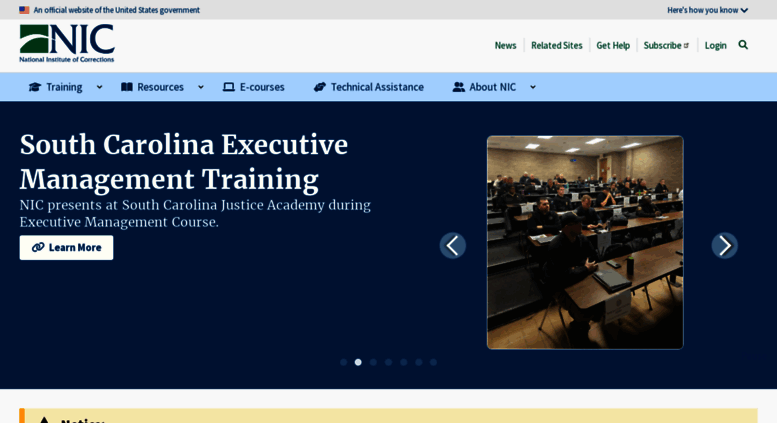Open the search magnifier icon

click(x=743, y=45)
